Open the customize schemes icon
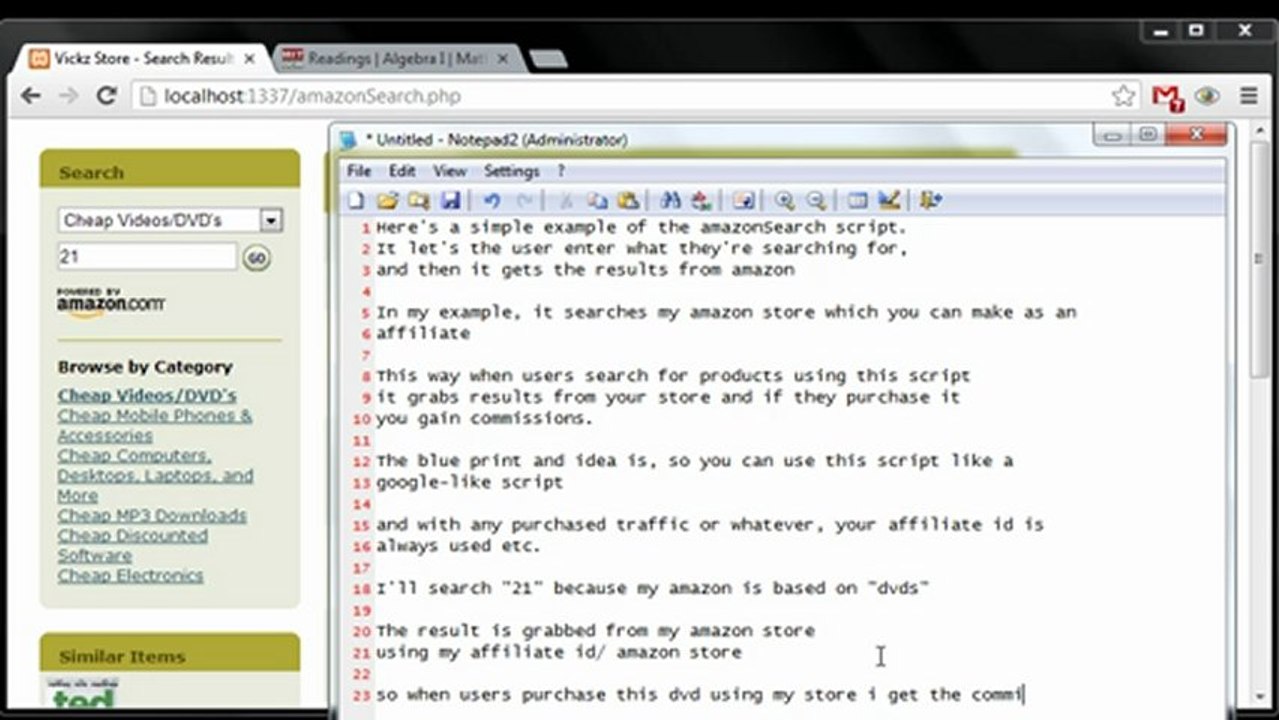Viewport: 1279px width, 720px height. coord(889,201)
